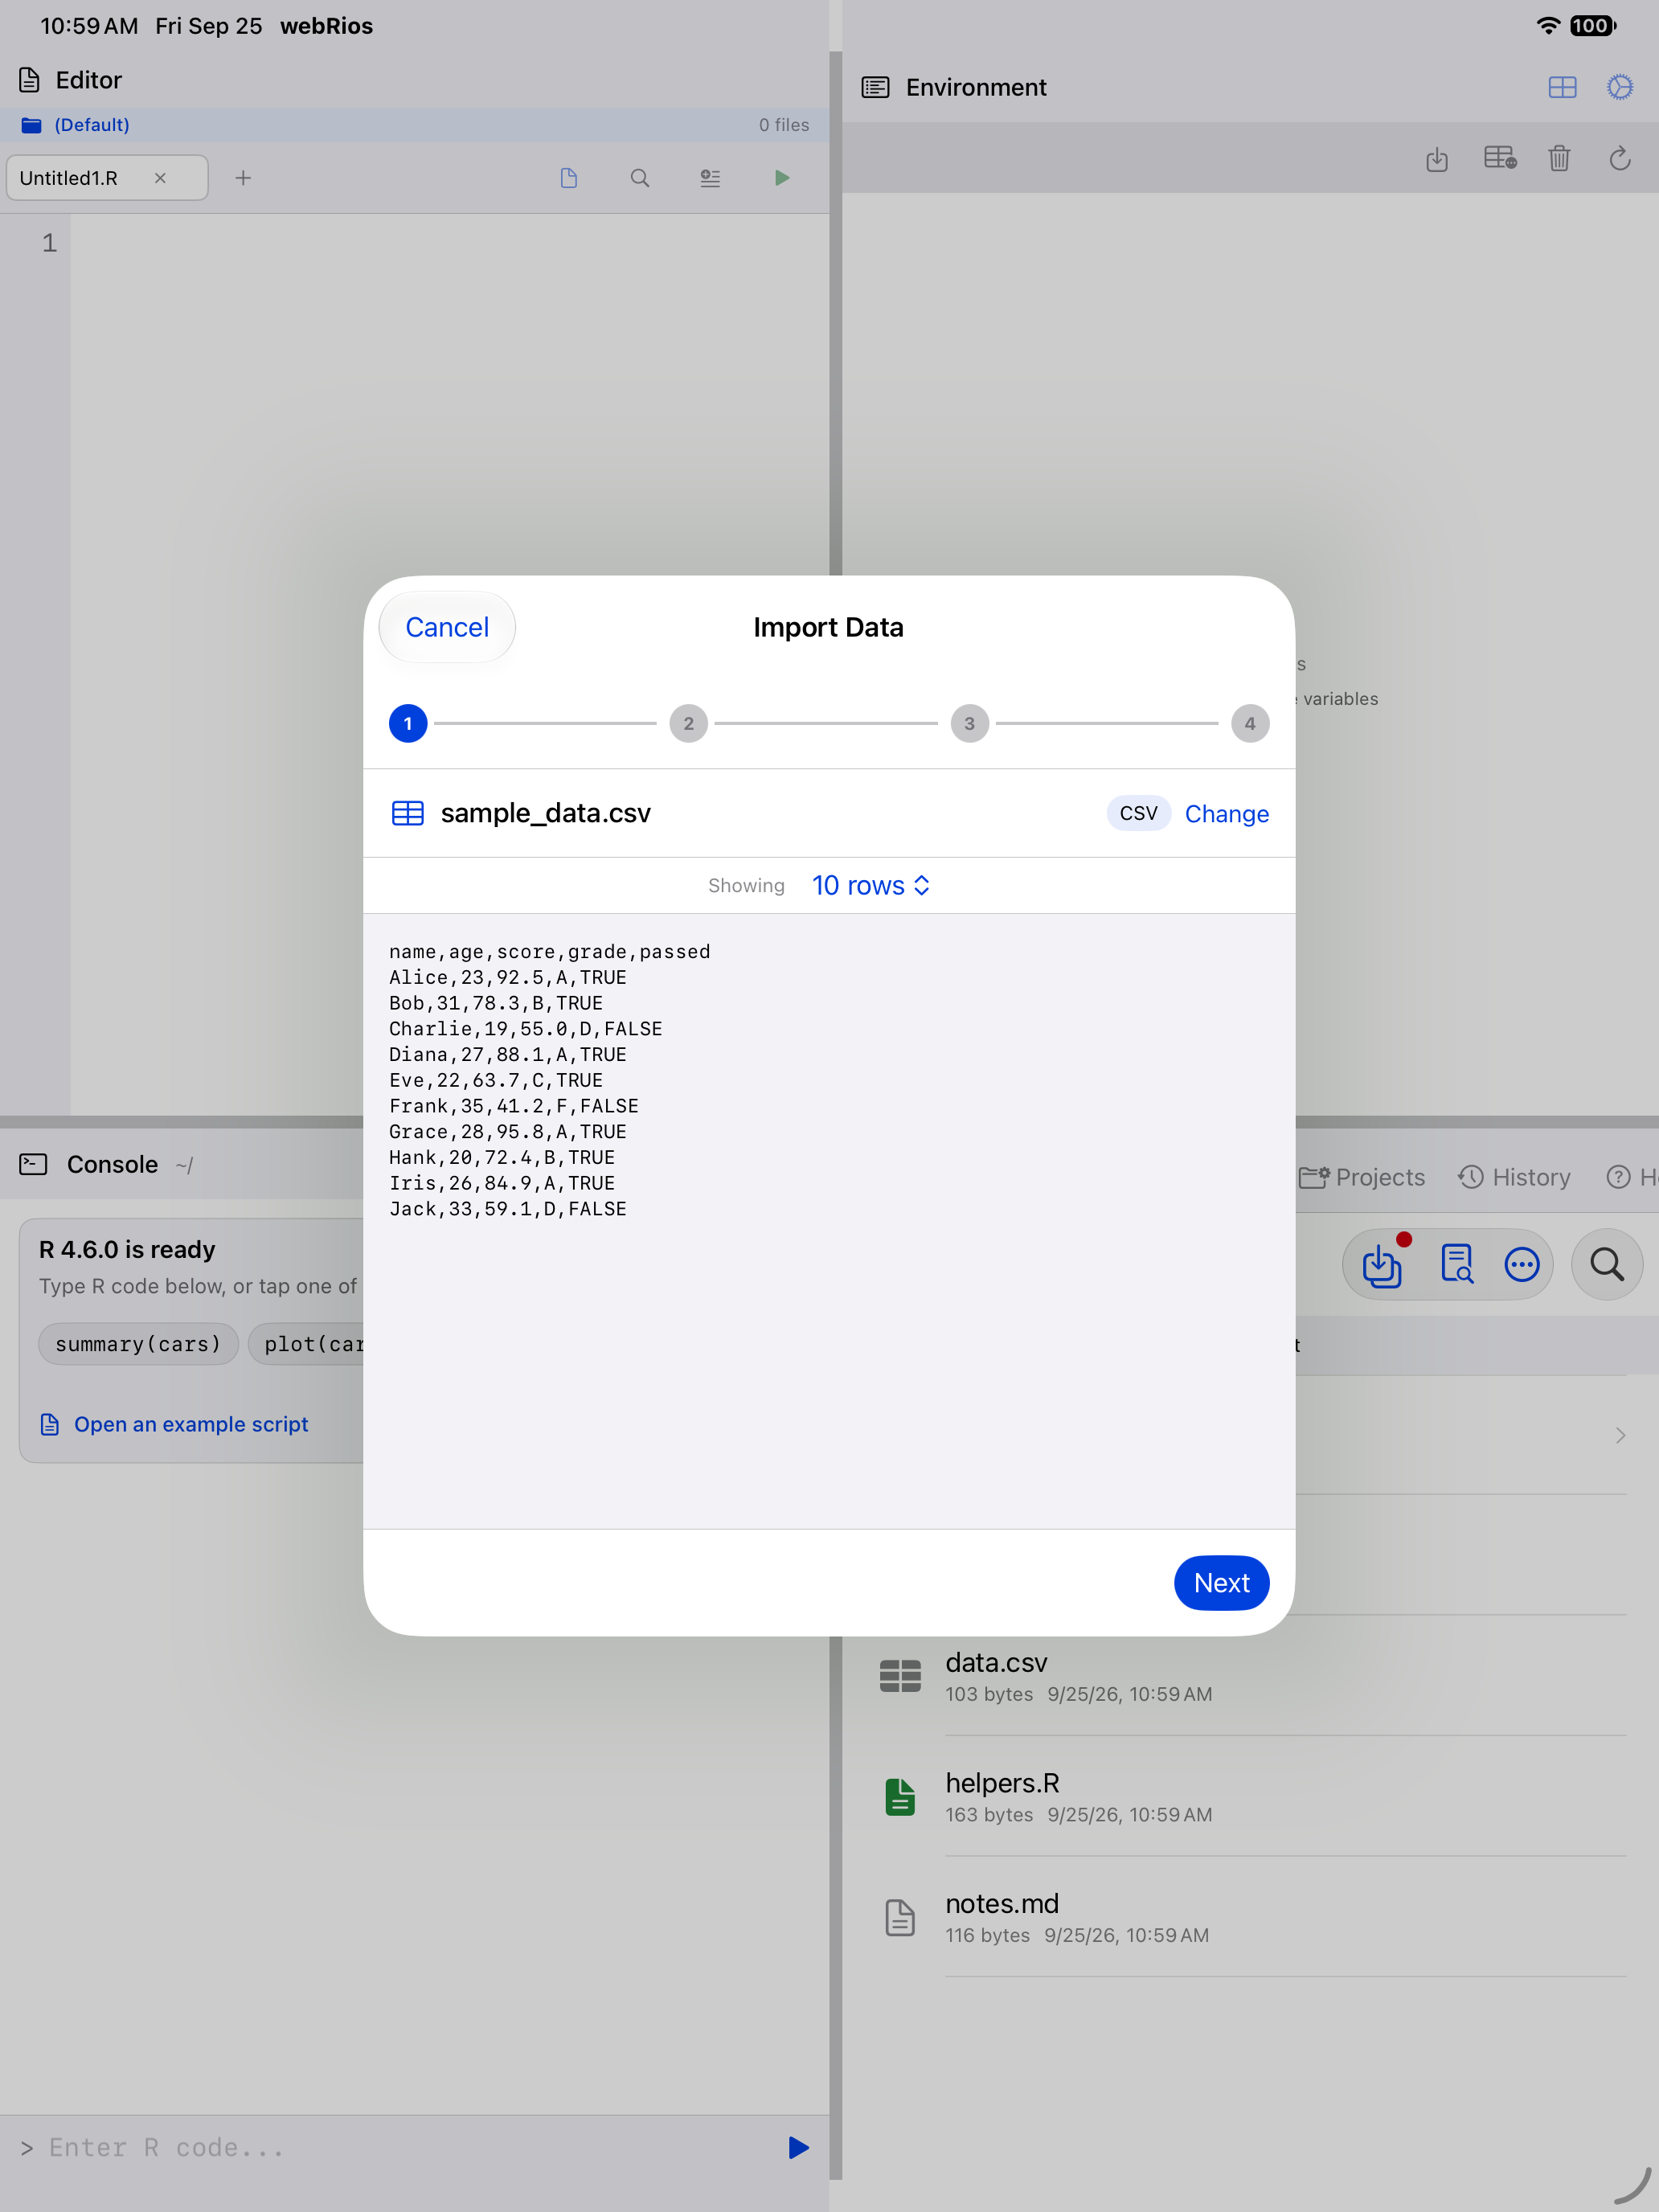This screenshot has height=2212, width=1659.
Task: Add a new editor tab
Action: pyautogui.click(x=243, y=178)
